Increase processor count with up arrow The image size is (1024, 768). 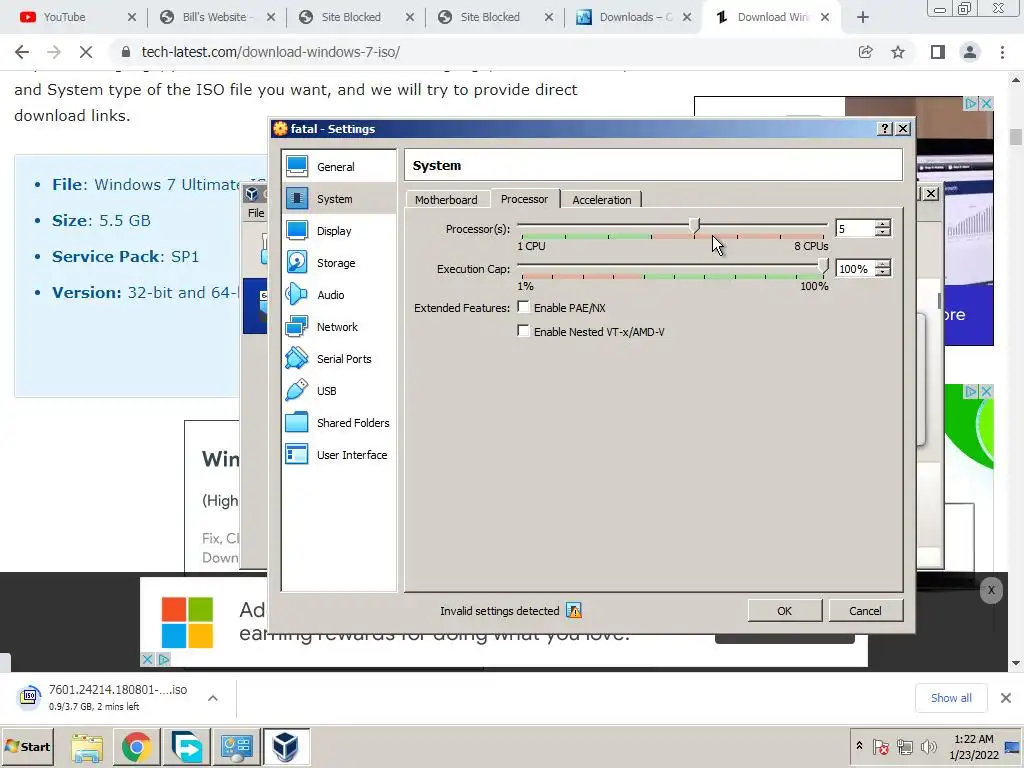(x=883, y=224)
